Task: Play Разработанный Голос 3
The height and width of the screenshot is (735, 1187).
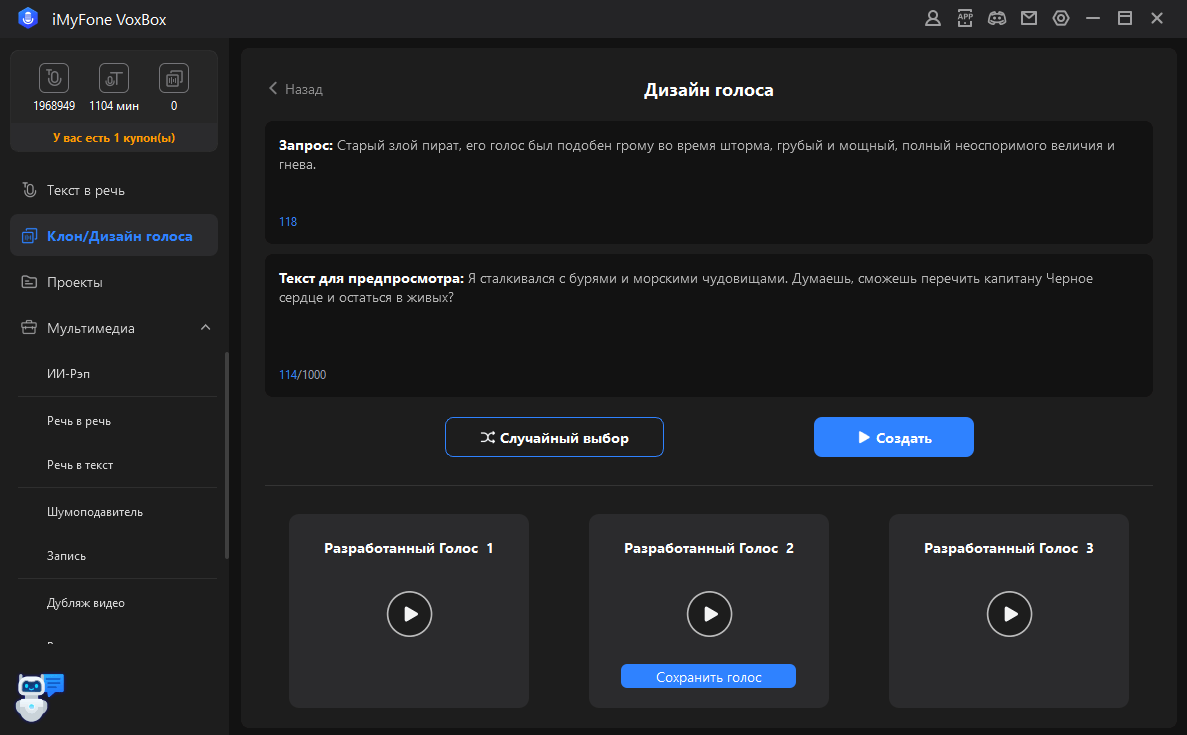Action: click(x=1009, y=614)
